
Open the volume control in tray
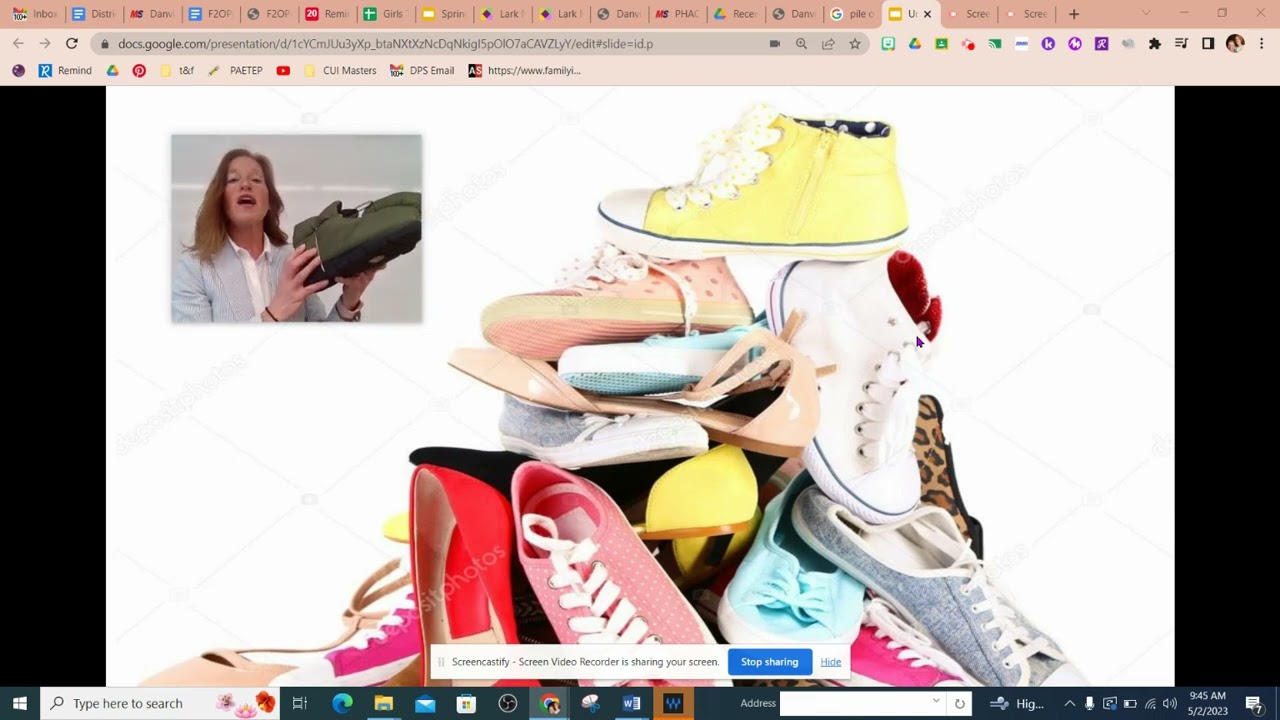point(1169,703)
